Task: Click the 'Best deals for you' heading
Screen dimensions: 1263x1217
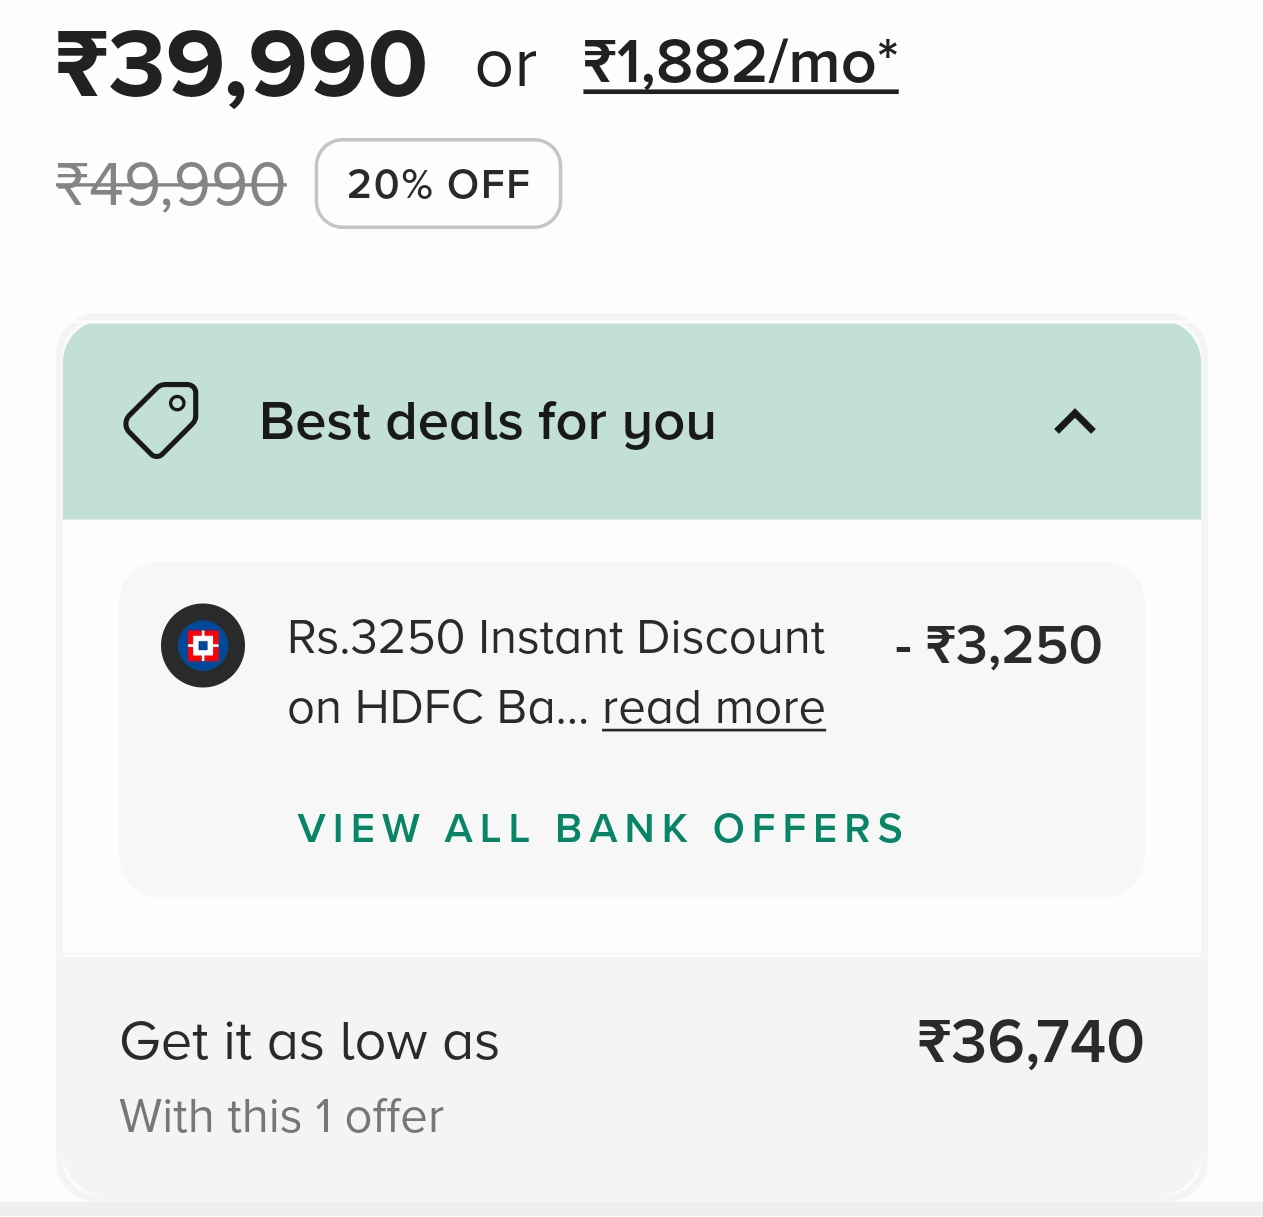Action: (x=487, y=421)
